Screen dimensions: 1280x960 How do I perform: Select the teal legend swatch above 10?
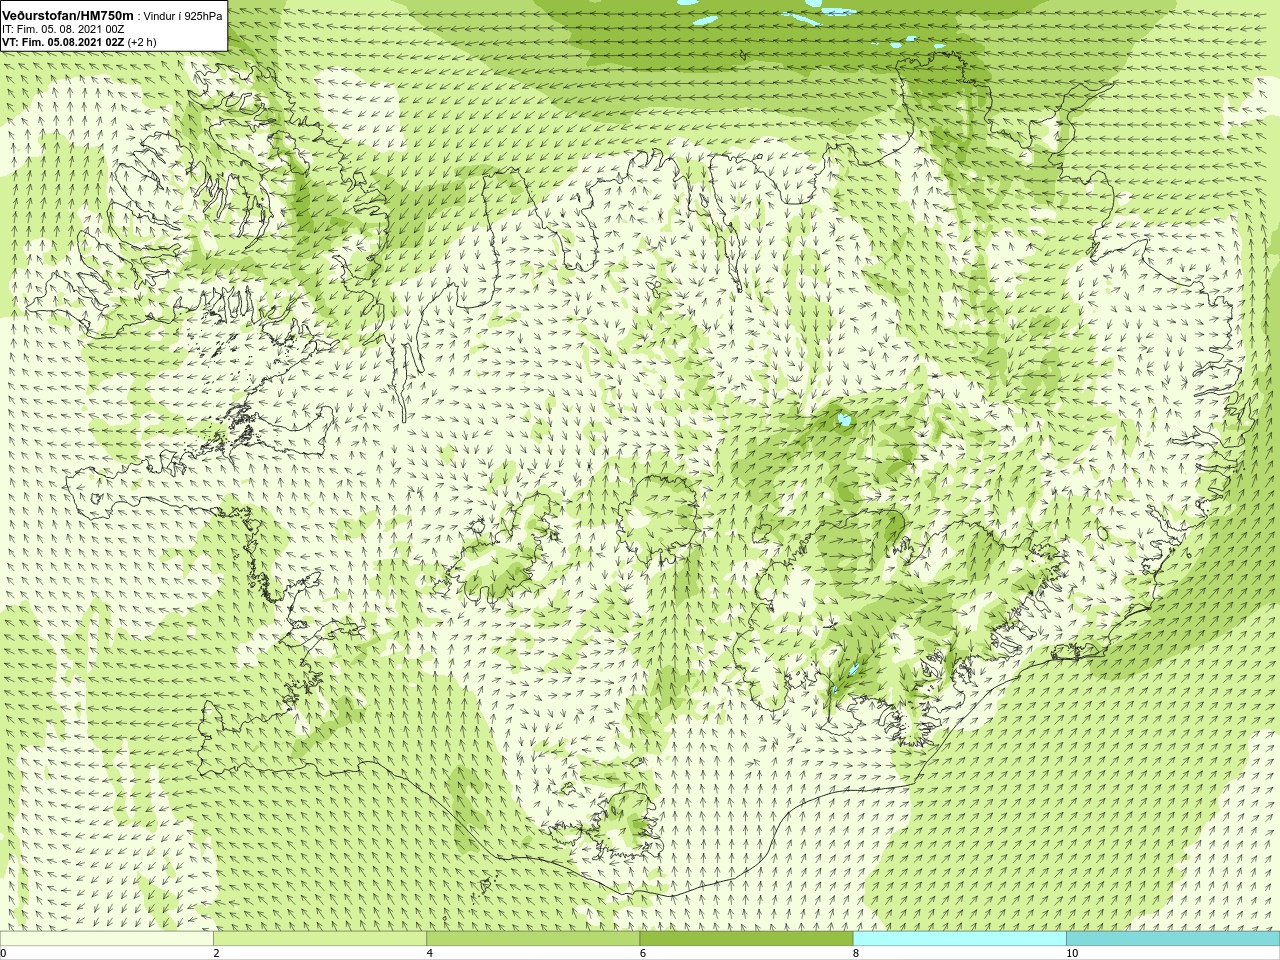(1172, 939)
